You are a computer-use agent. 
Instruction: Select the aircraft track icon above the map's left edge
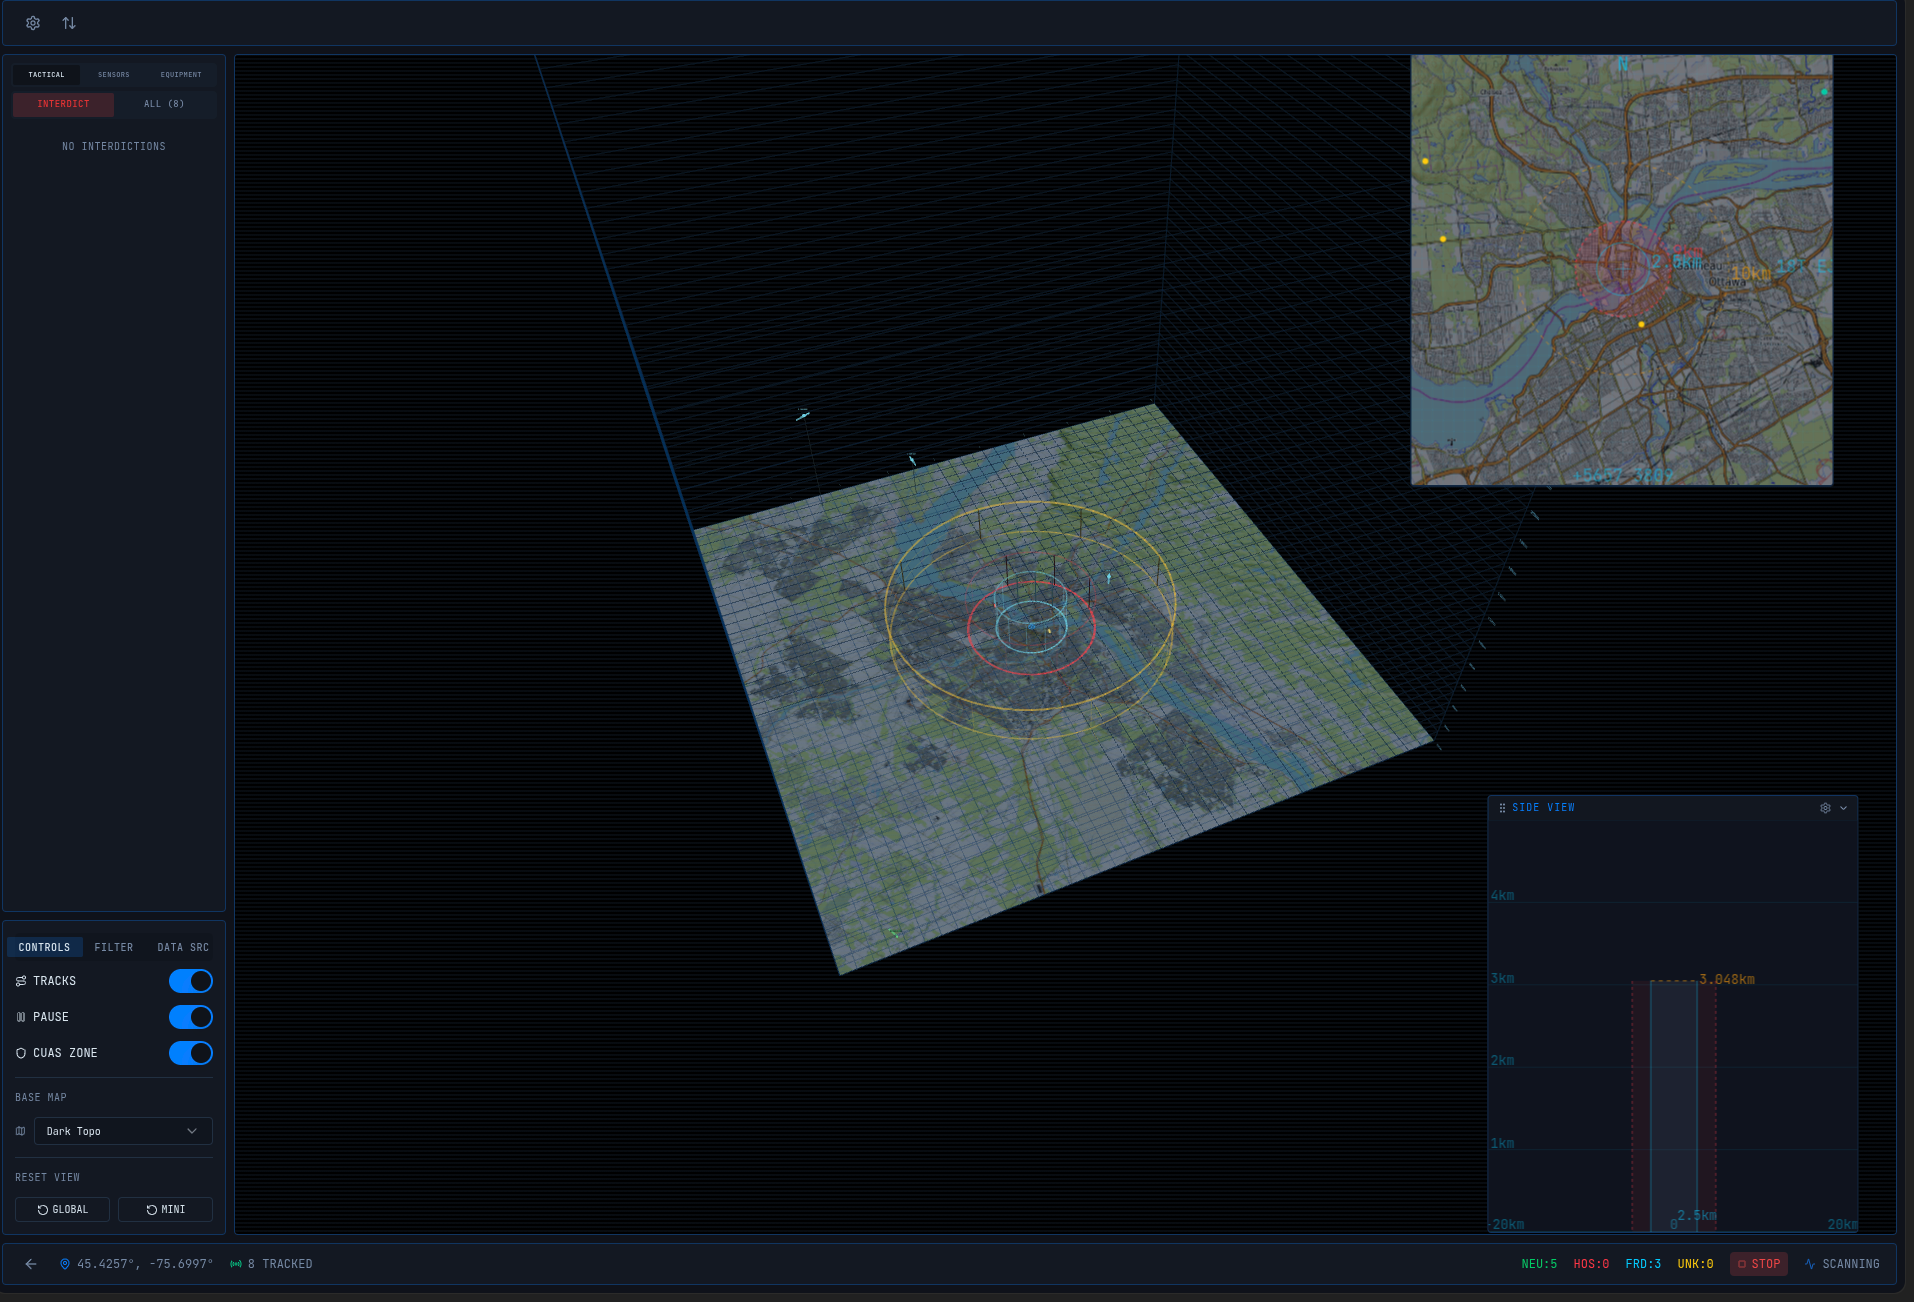802,414
